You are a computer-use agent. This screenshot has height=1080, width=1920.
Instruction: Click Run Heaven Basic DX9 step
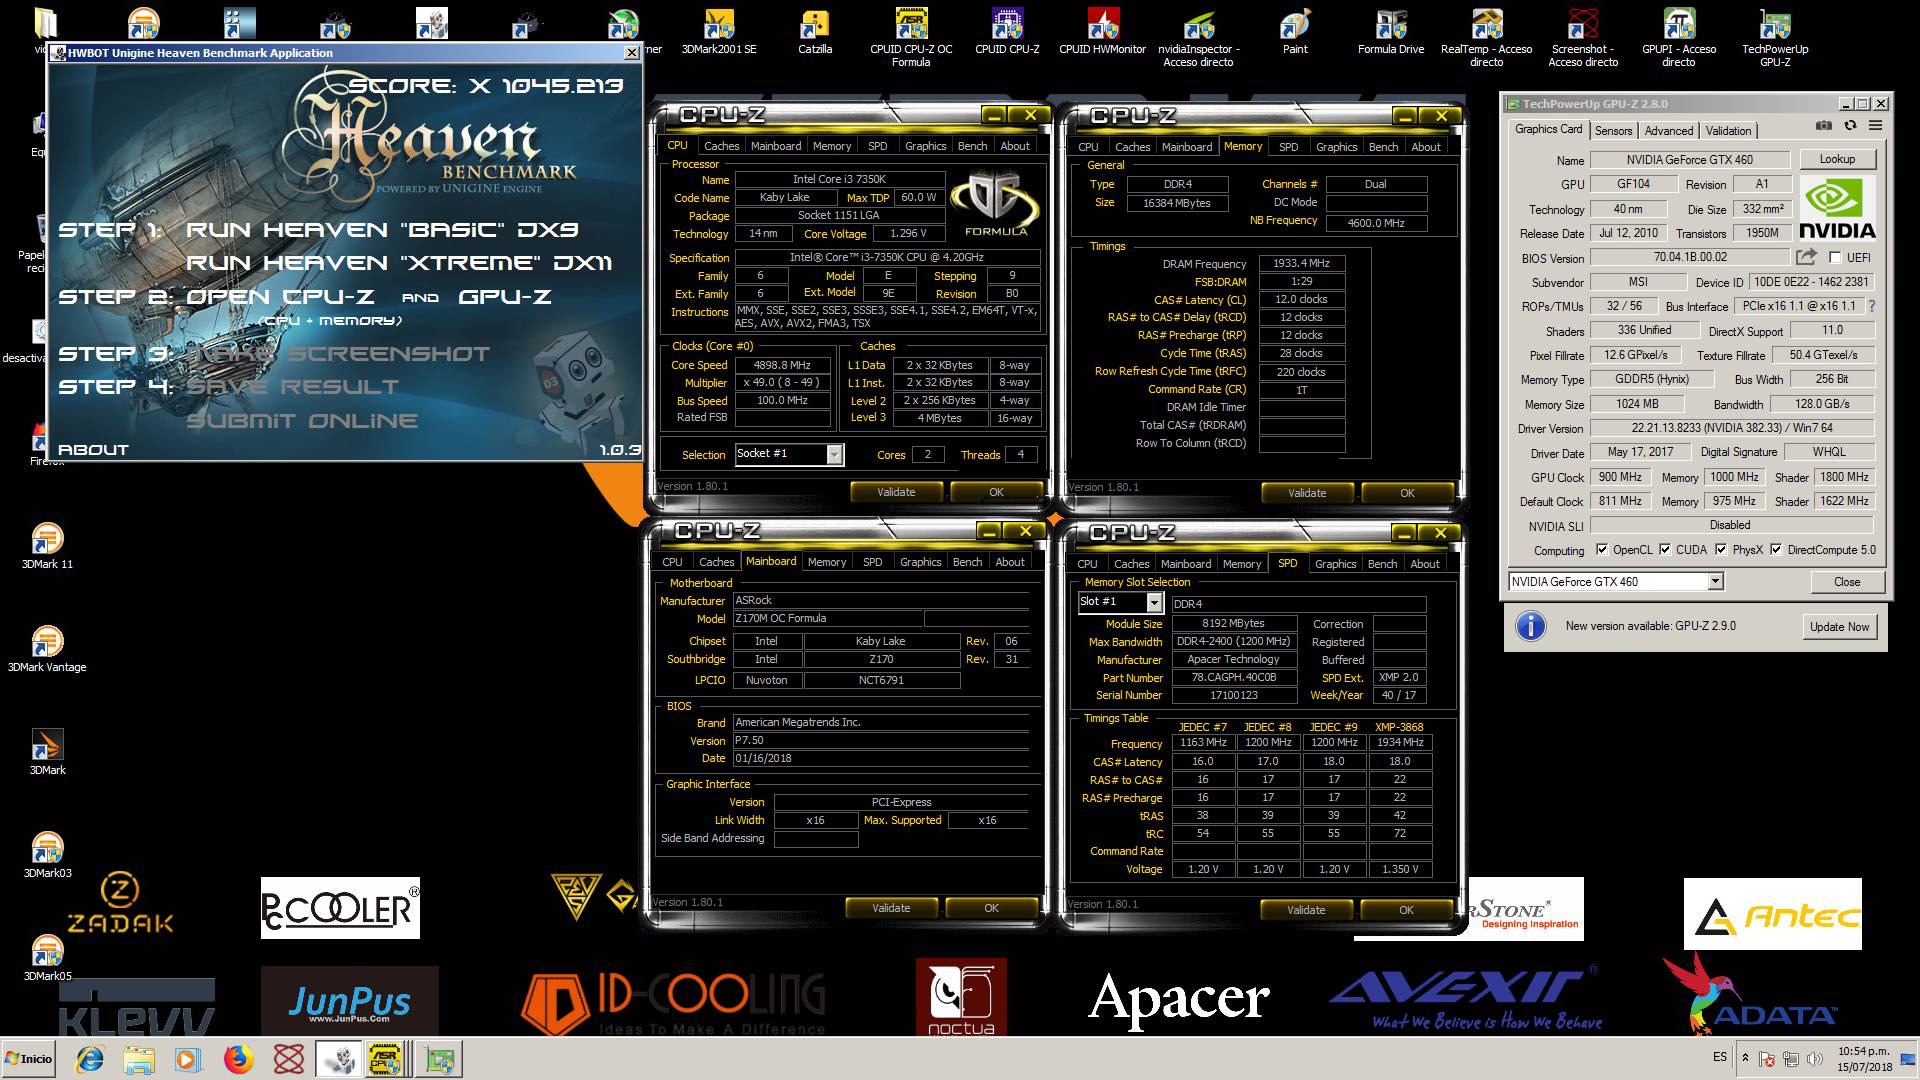382,230
